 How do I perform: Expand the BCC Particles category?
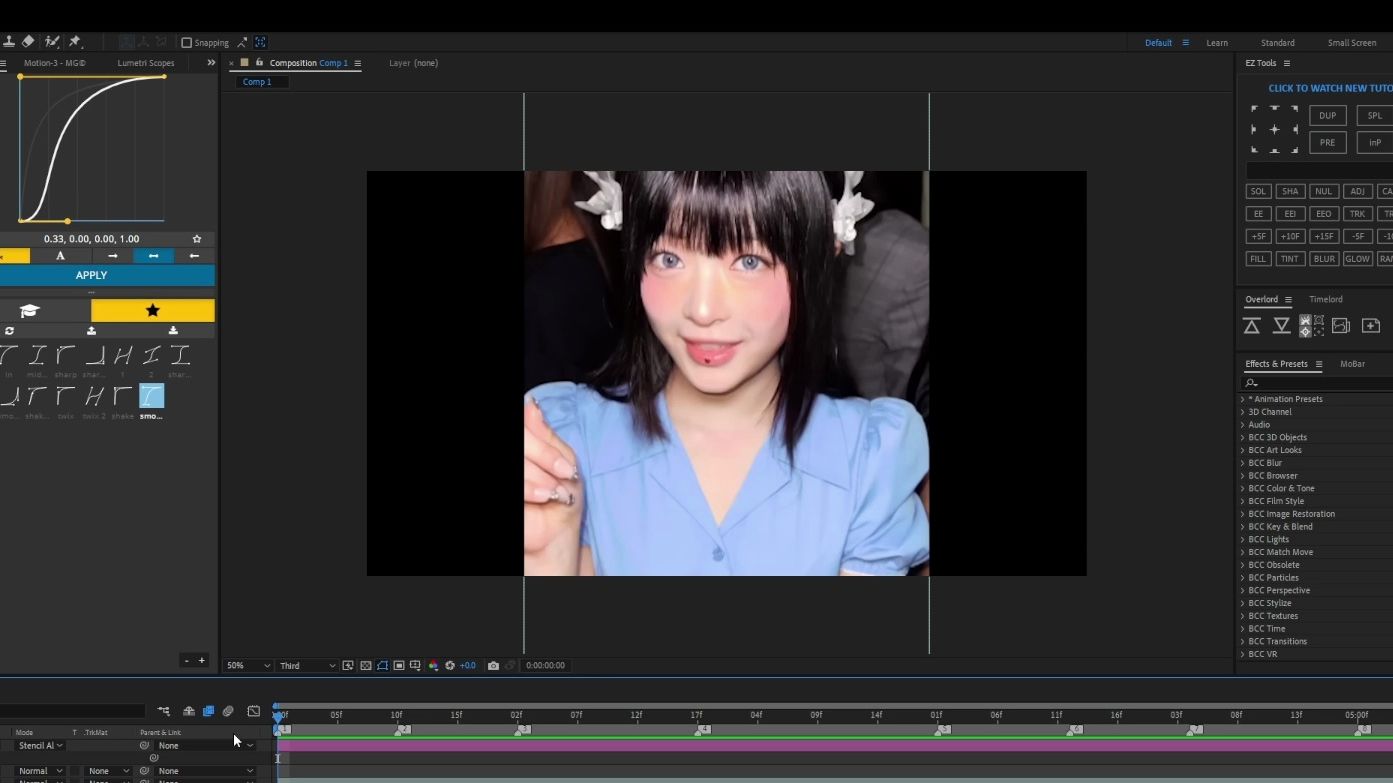click(1243, 578)
